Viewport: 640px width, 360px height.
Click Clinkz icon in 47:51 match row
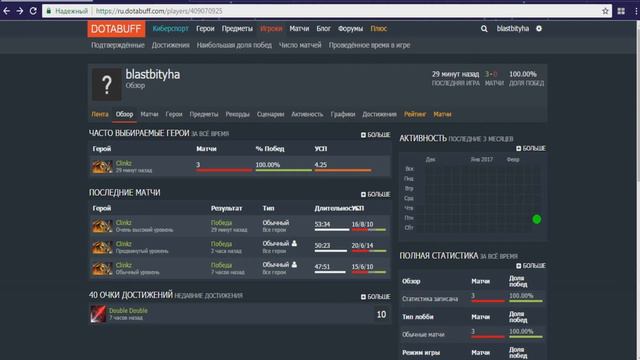[x=102, y=268]
